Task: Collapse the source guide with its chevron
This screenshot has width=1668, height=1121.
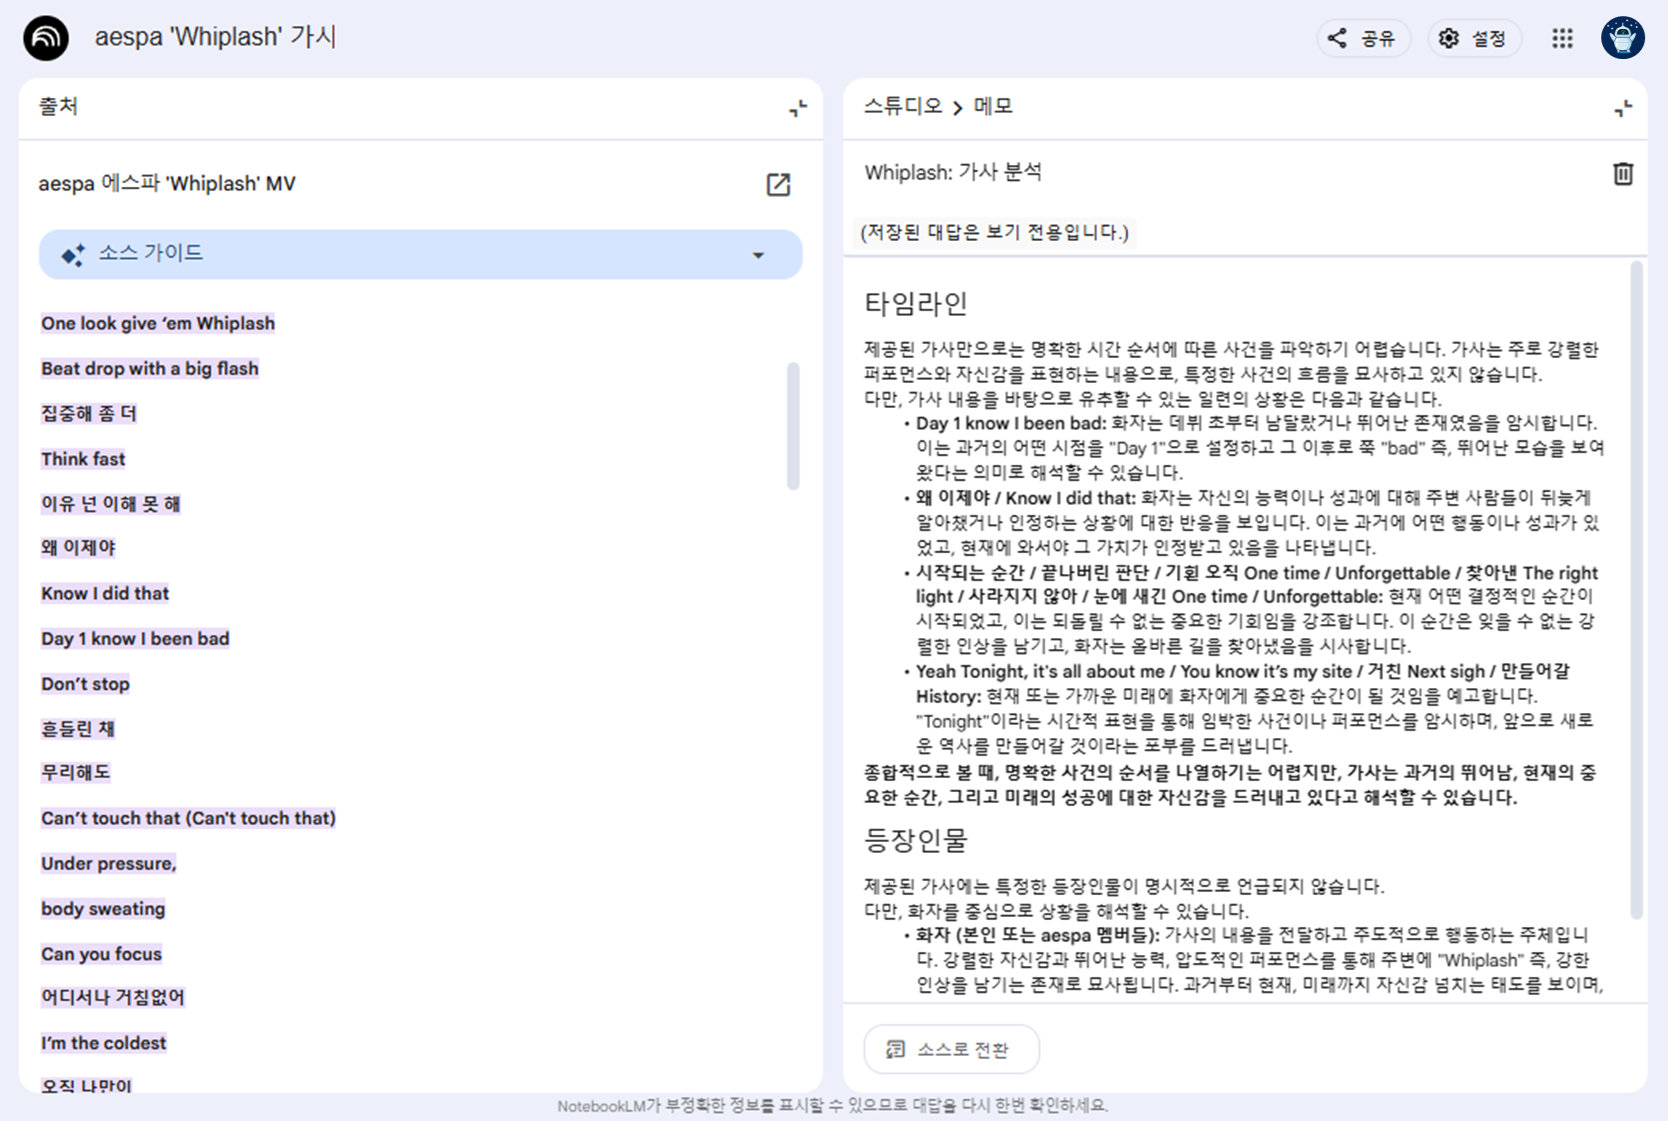Action: (x=760, y=254)
